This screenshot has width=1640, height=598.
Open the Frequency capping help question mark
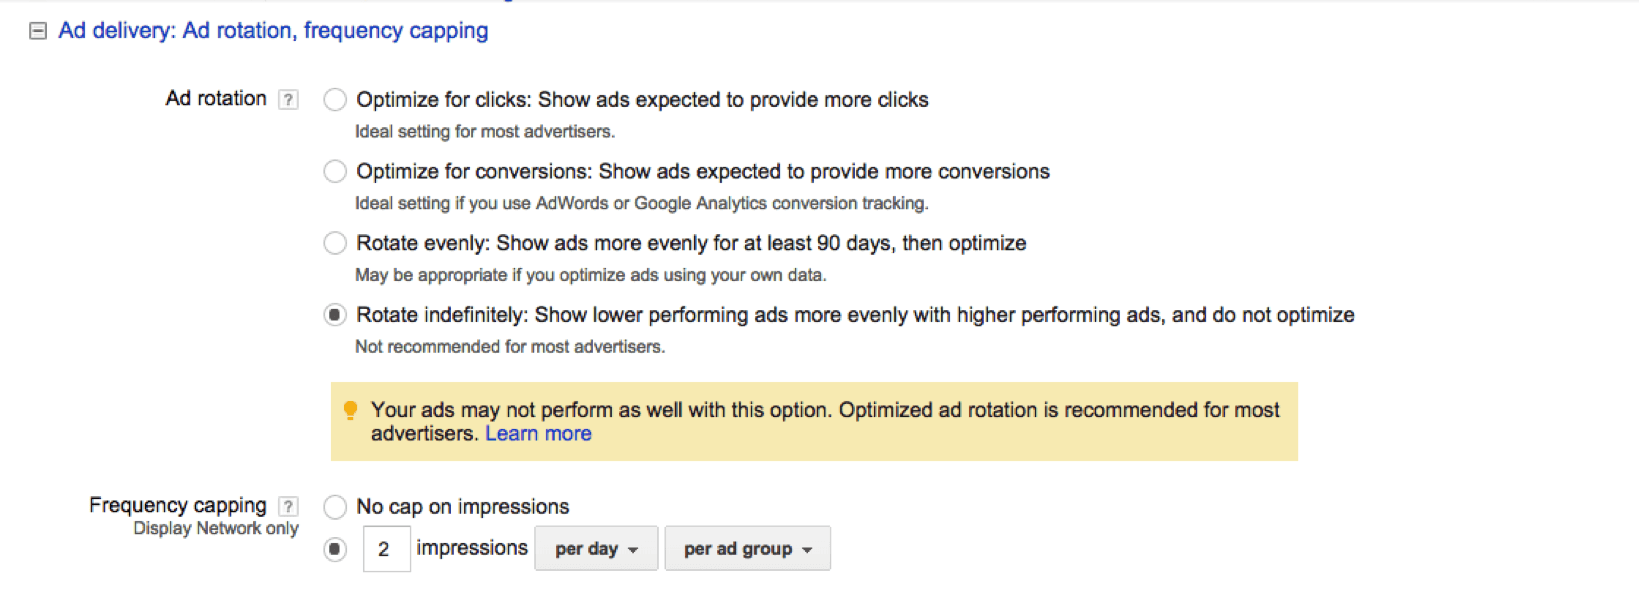coord(288,506)
